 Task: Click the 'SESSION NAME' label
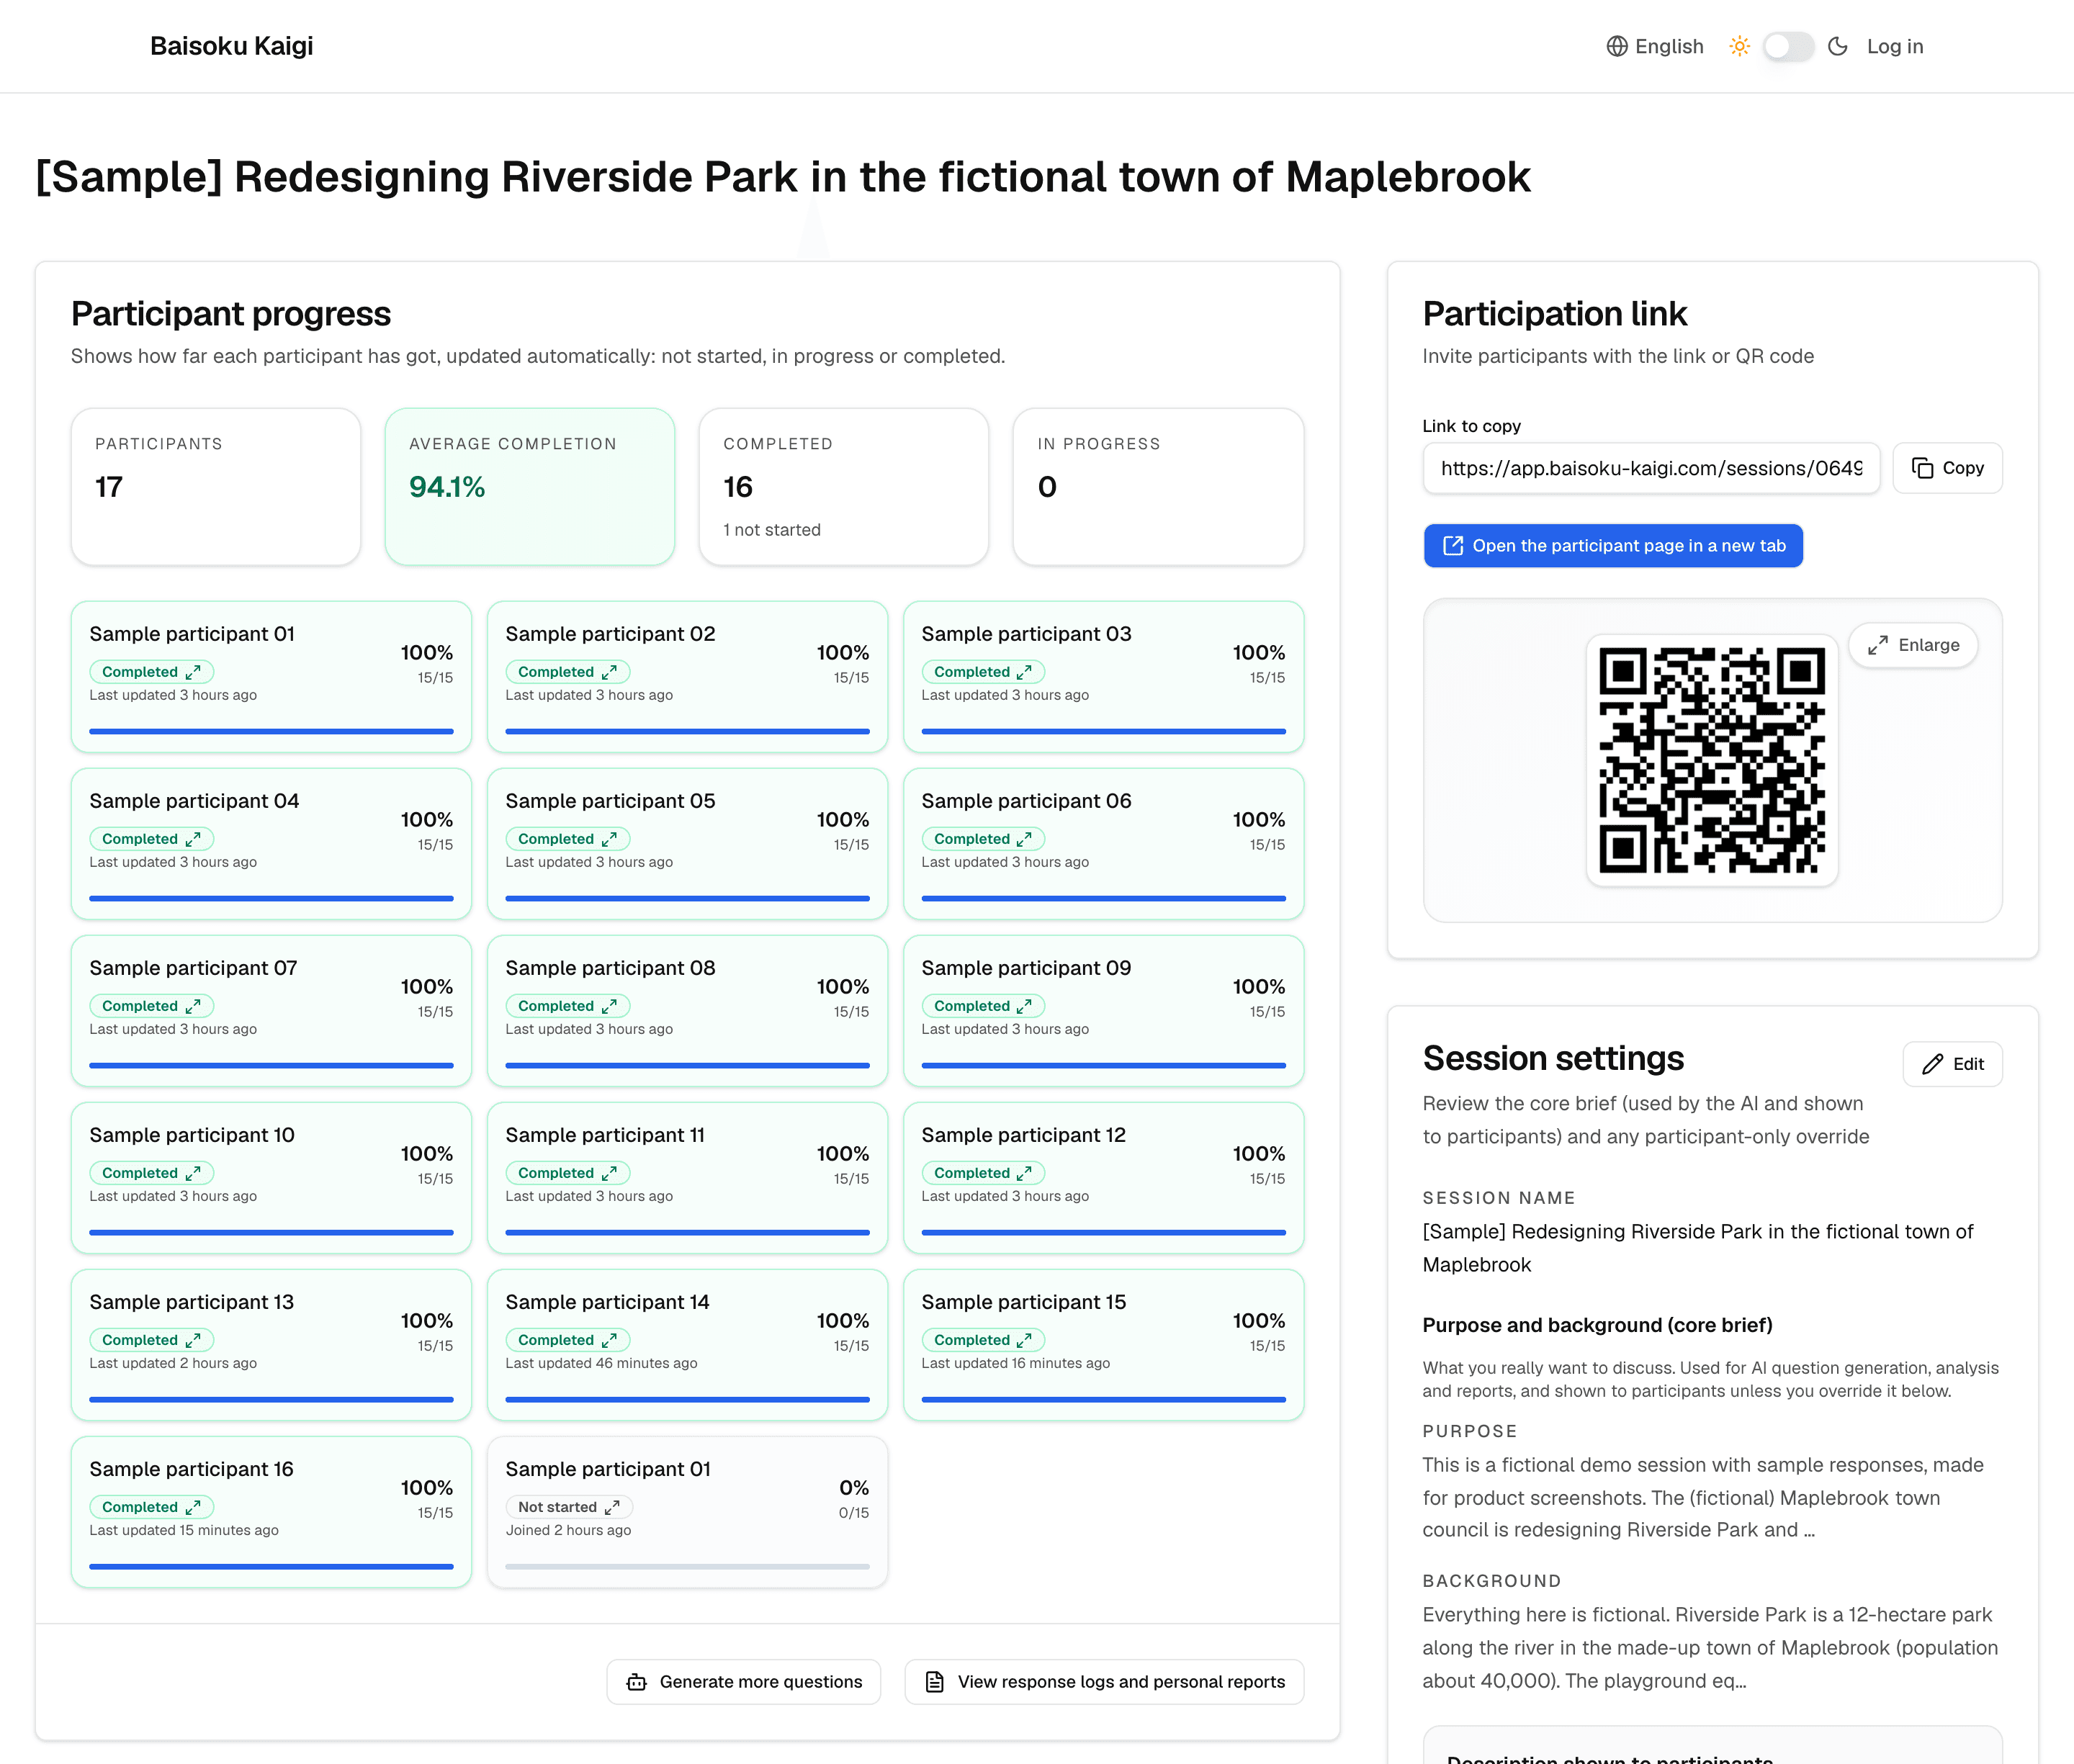tap(1498, 1198)
